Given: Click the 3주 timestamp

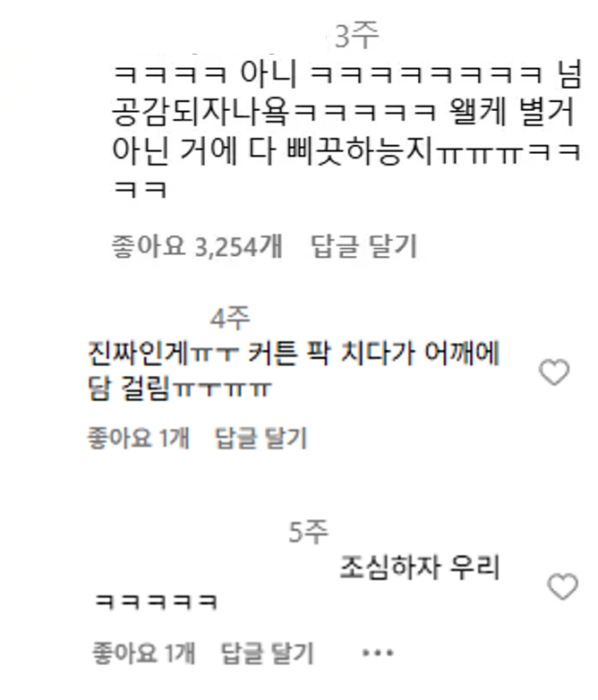Looking at the screenshot, I should (x=357, y=36).
